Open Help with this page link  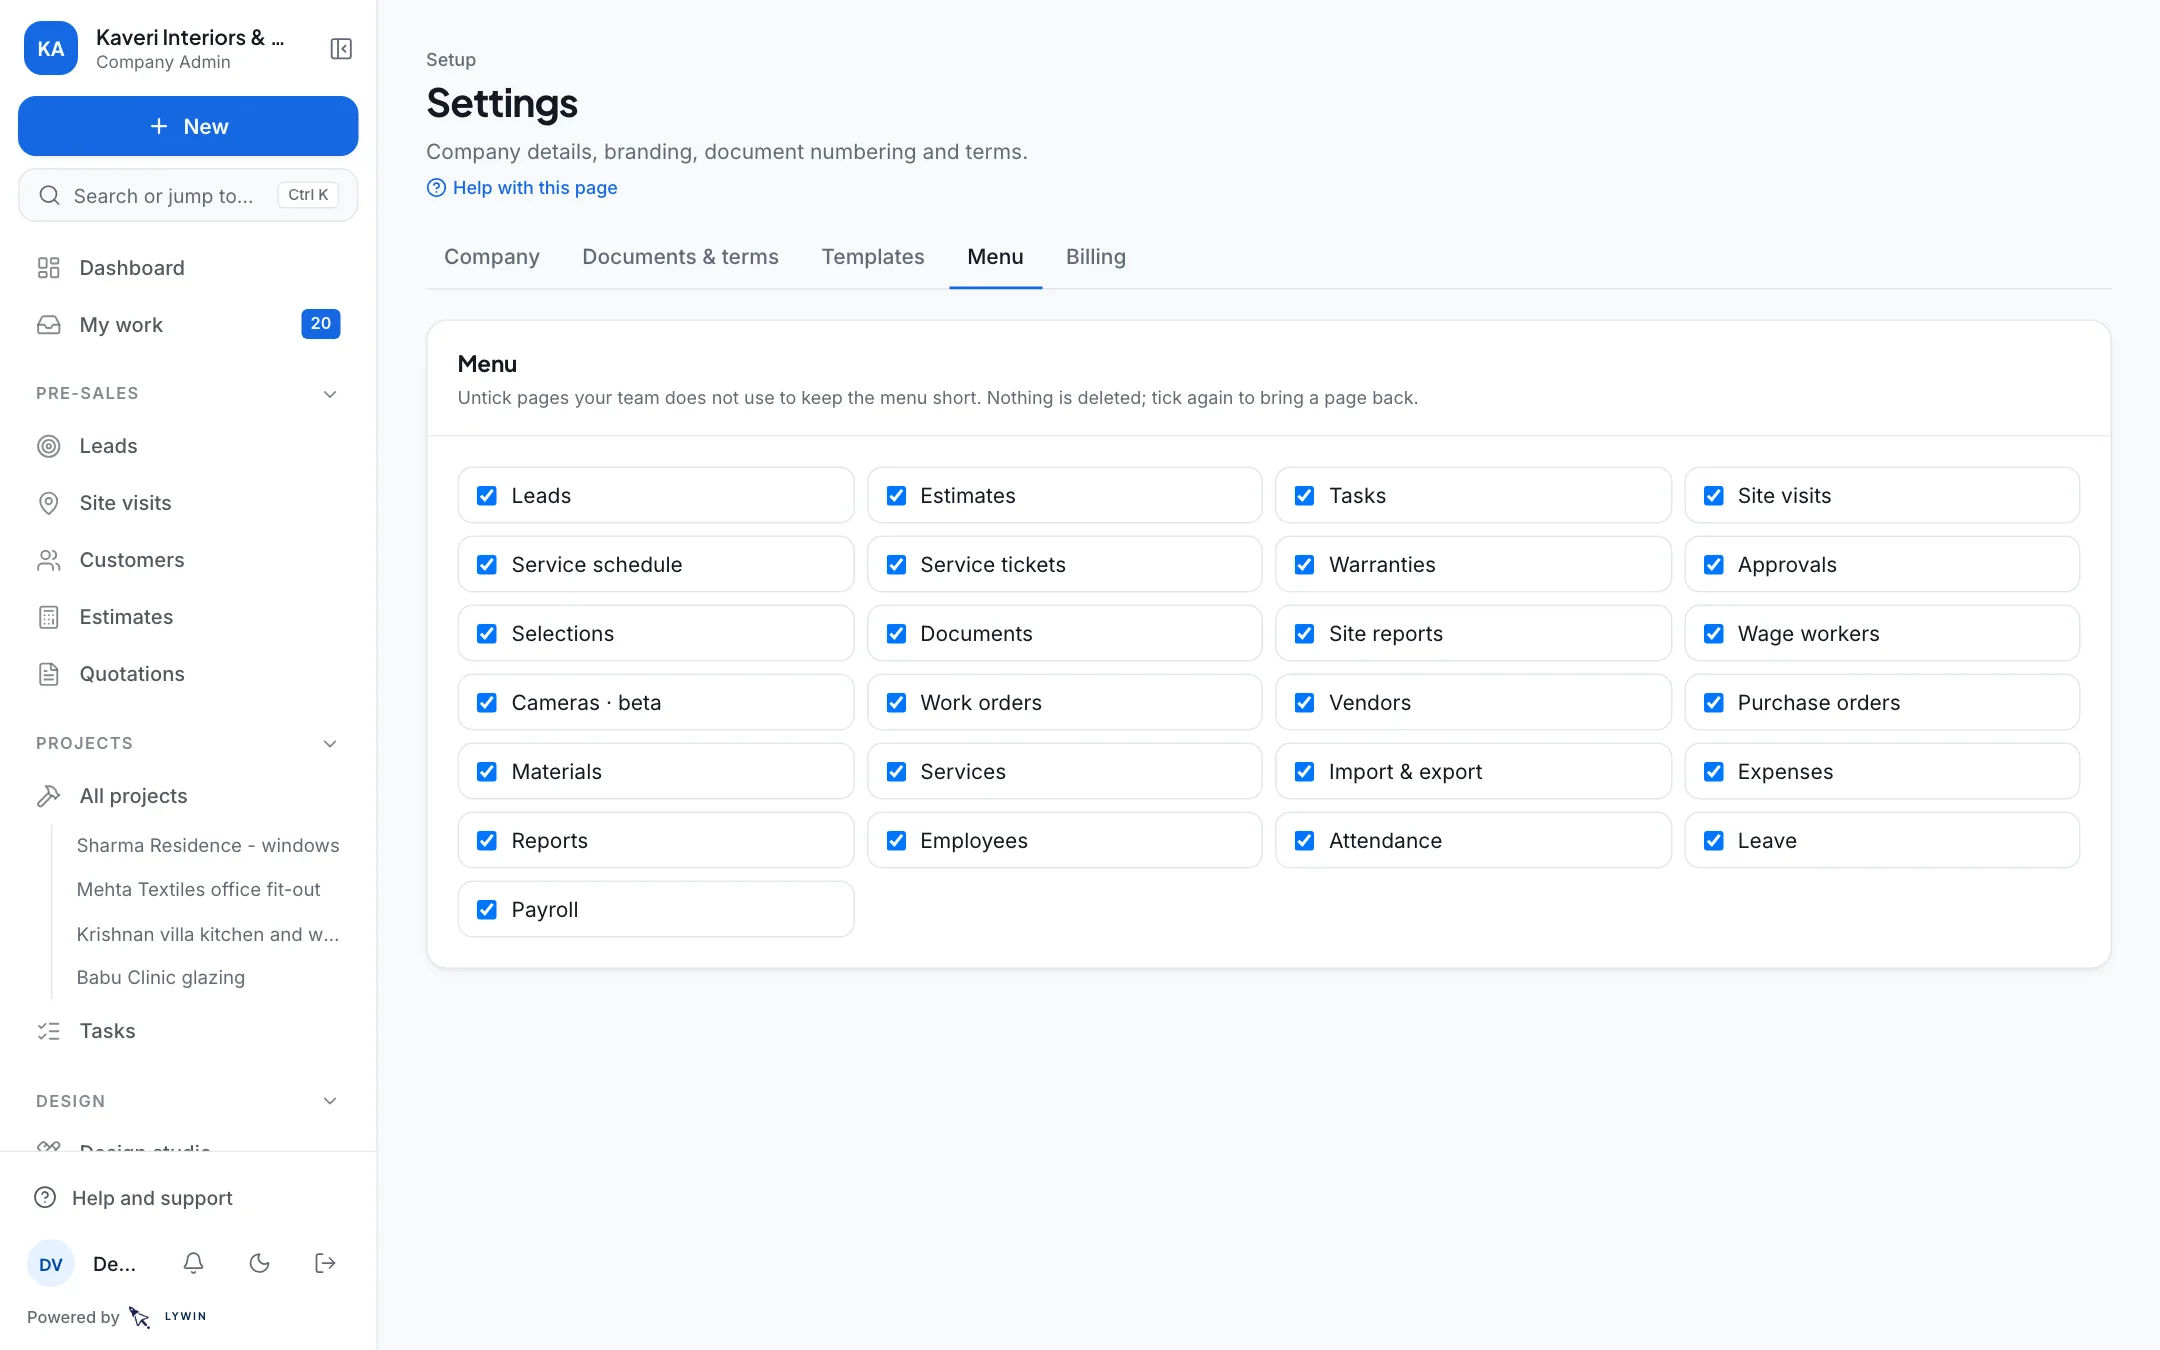pos(522,188)
